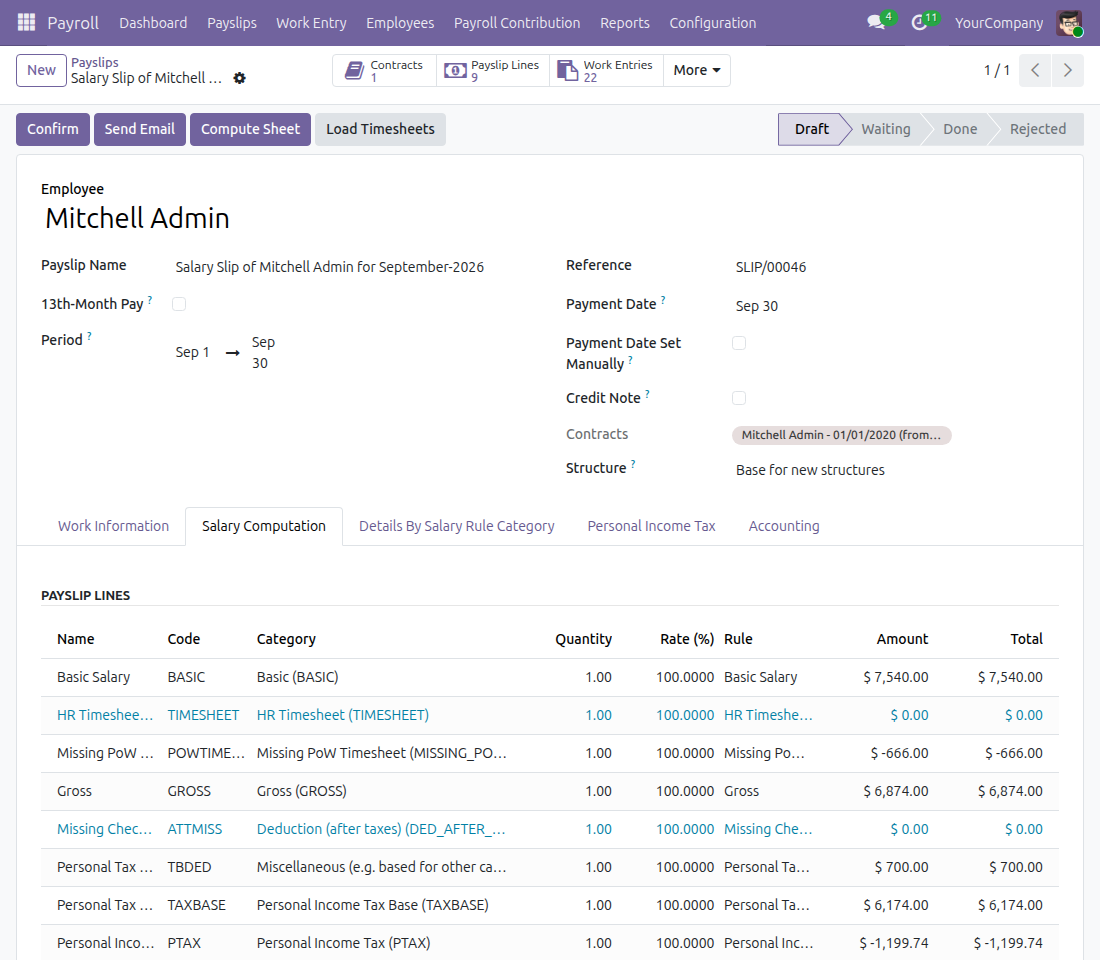This screenshot has width=1100, height=960.
Task: Switch to the Accounting tab
Action: click(784, 526)
